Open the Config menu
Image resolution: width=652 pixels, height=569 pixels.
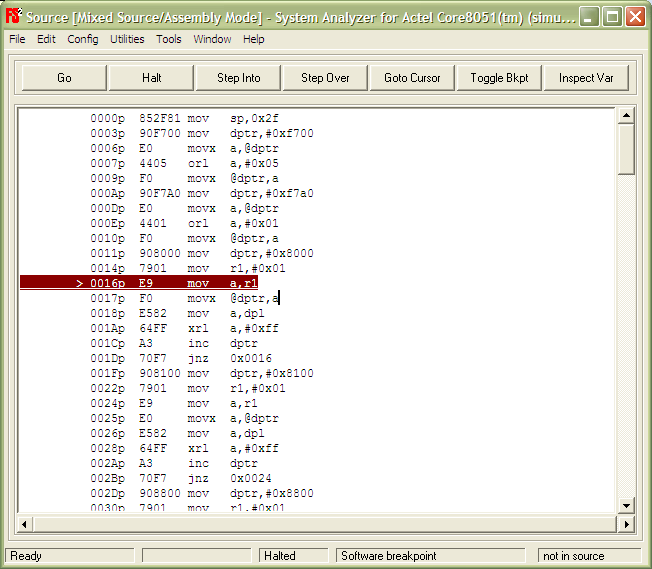[x=83, y=39]
